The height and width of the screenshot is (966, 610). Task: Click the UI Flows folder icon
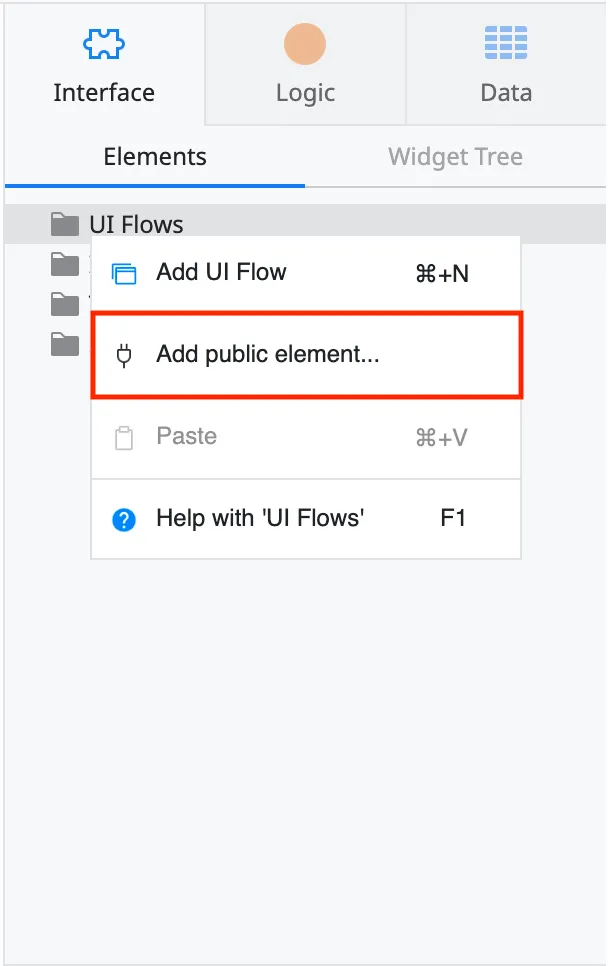(64, 223)
